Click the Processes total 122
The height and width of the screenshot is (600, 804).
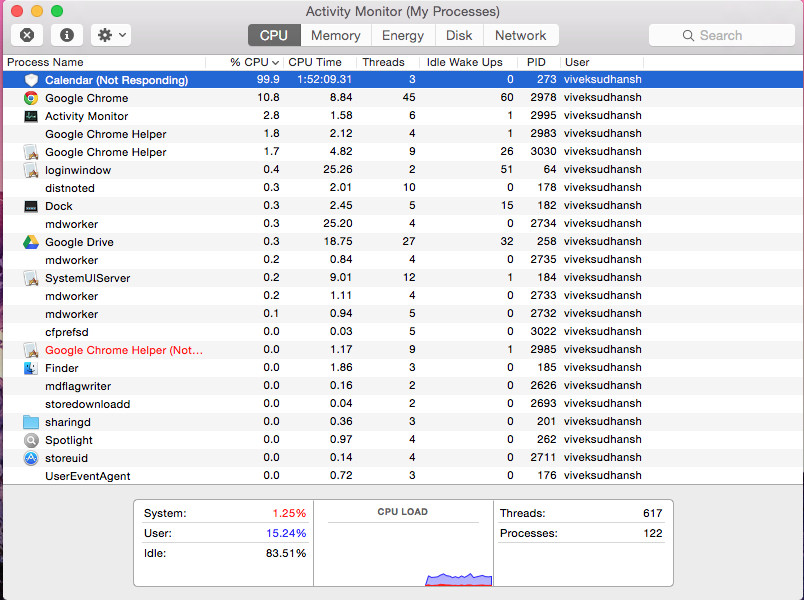[x=653, y=533]
